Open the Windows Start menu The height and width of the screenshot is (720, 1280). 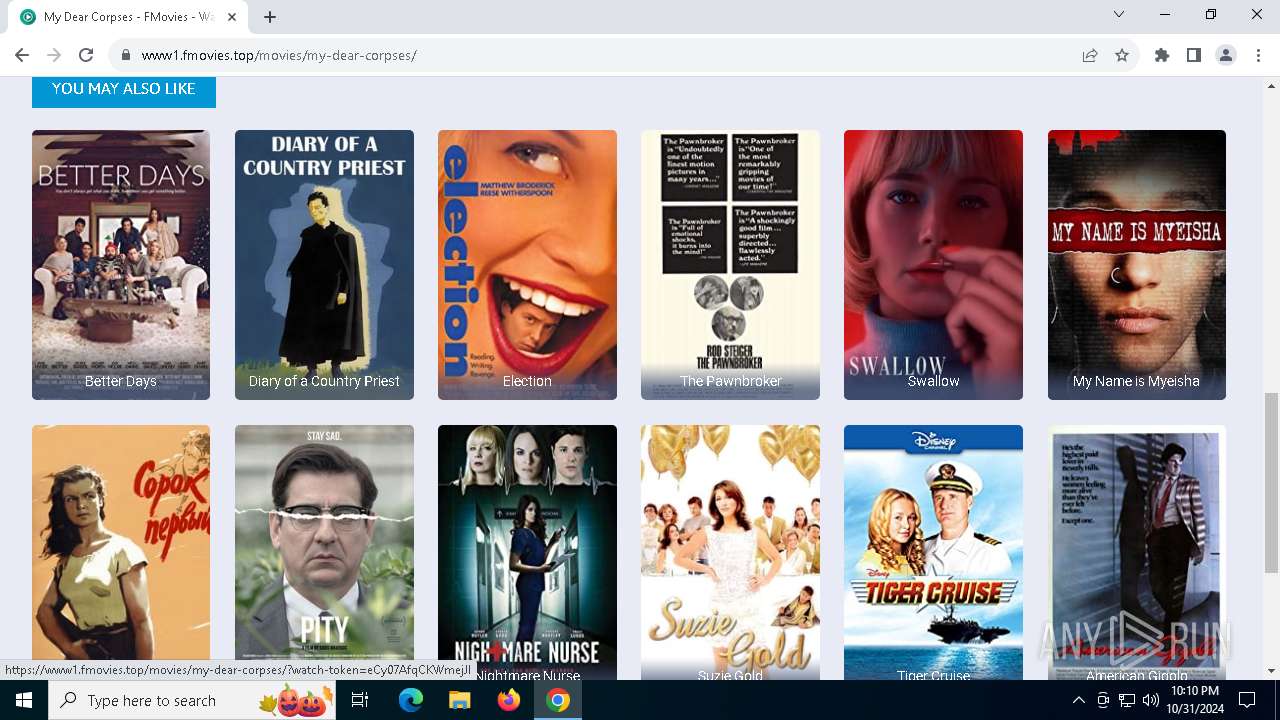(x=24, y=700)
